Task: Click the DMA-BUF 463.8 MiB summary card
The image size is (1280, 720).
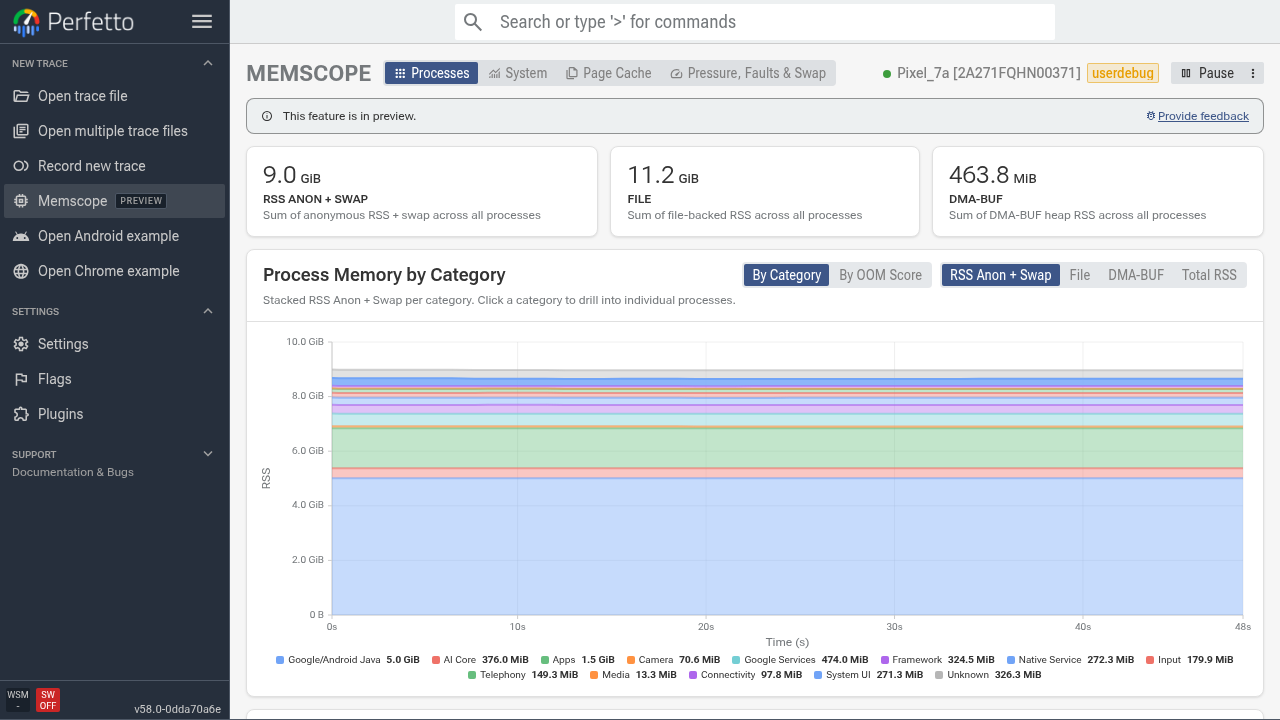Action: (x=1098, y=192)
